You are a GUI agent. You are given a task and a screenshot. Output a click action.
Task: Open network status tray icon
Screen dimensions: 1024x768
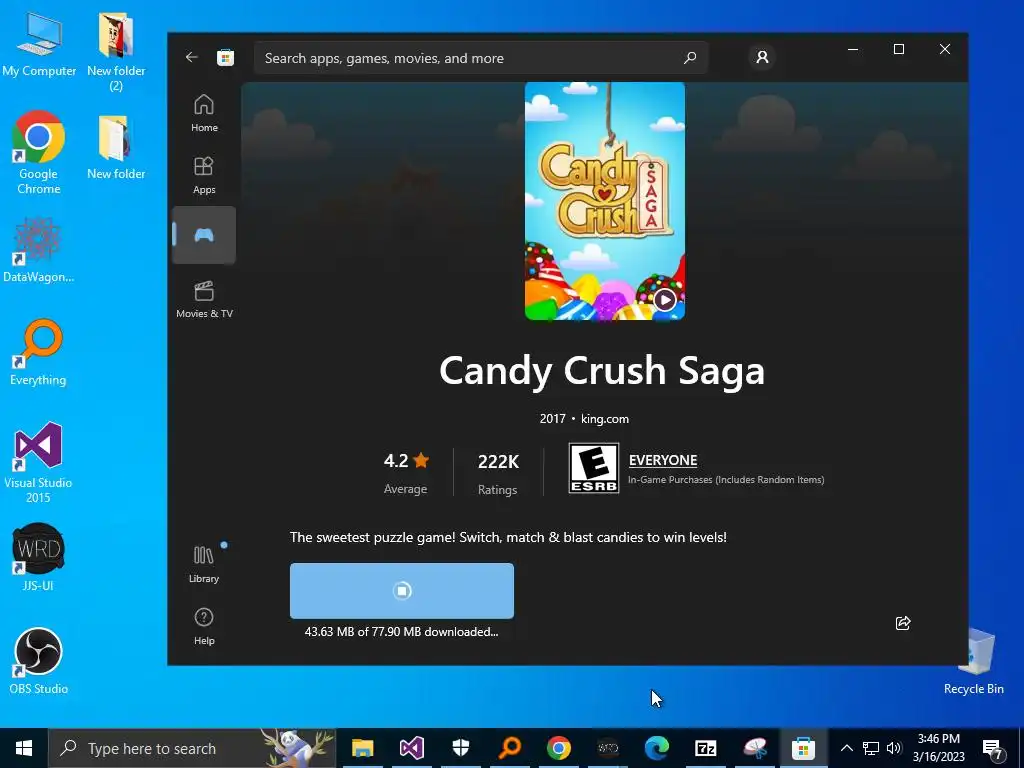click(871, 748)
